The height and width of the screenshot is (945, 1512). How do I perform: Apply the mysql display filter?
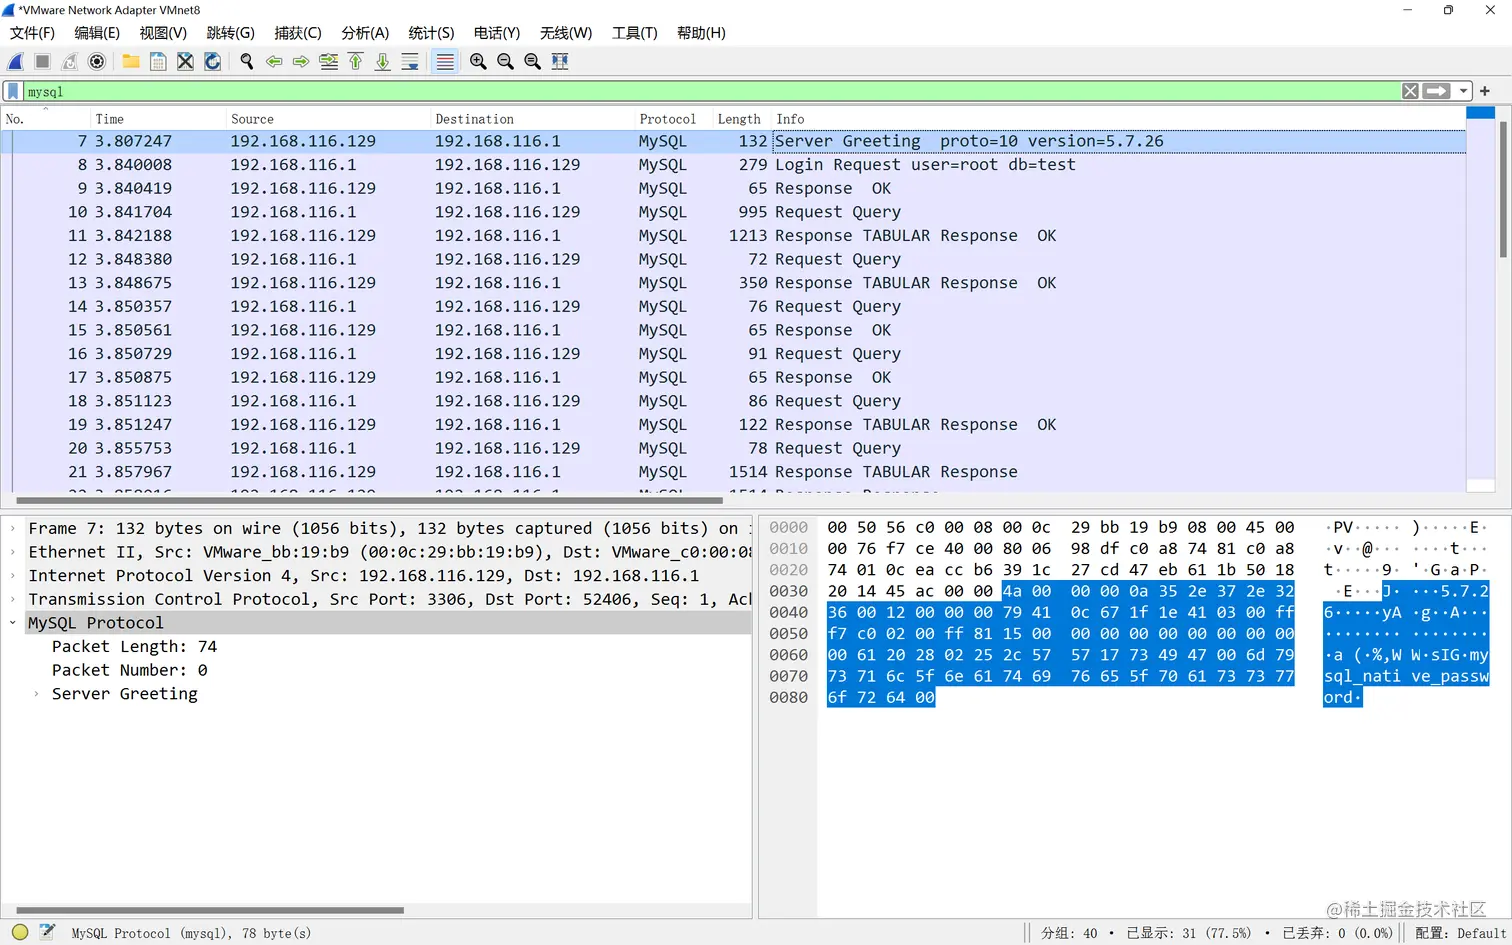pos(1437,91)
